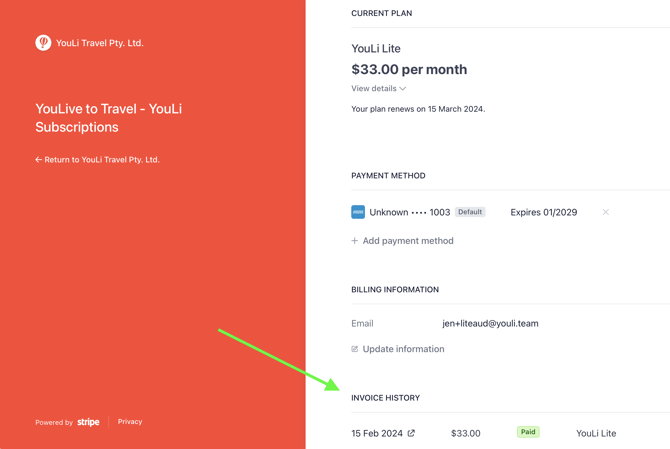Click the BILLING INFORMATION section heading
Viewport: 670px width, 449px height.
pyautogui.click(x=395, y=290)
